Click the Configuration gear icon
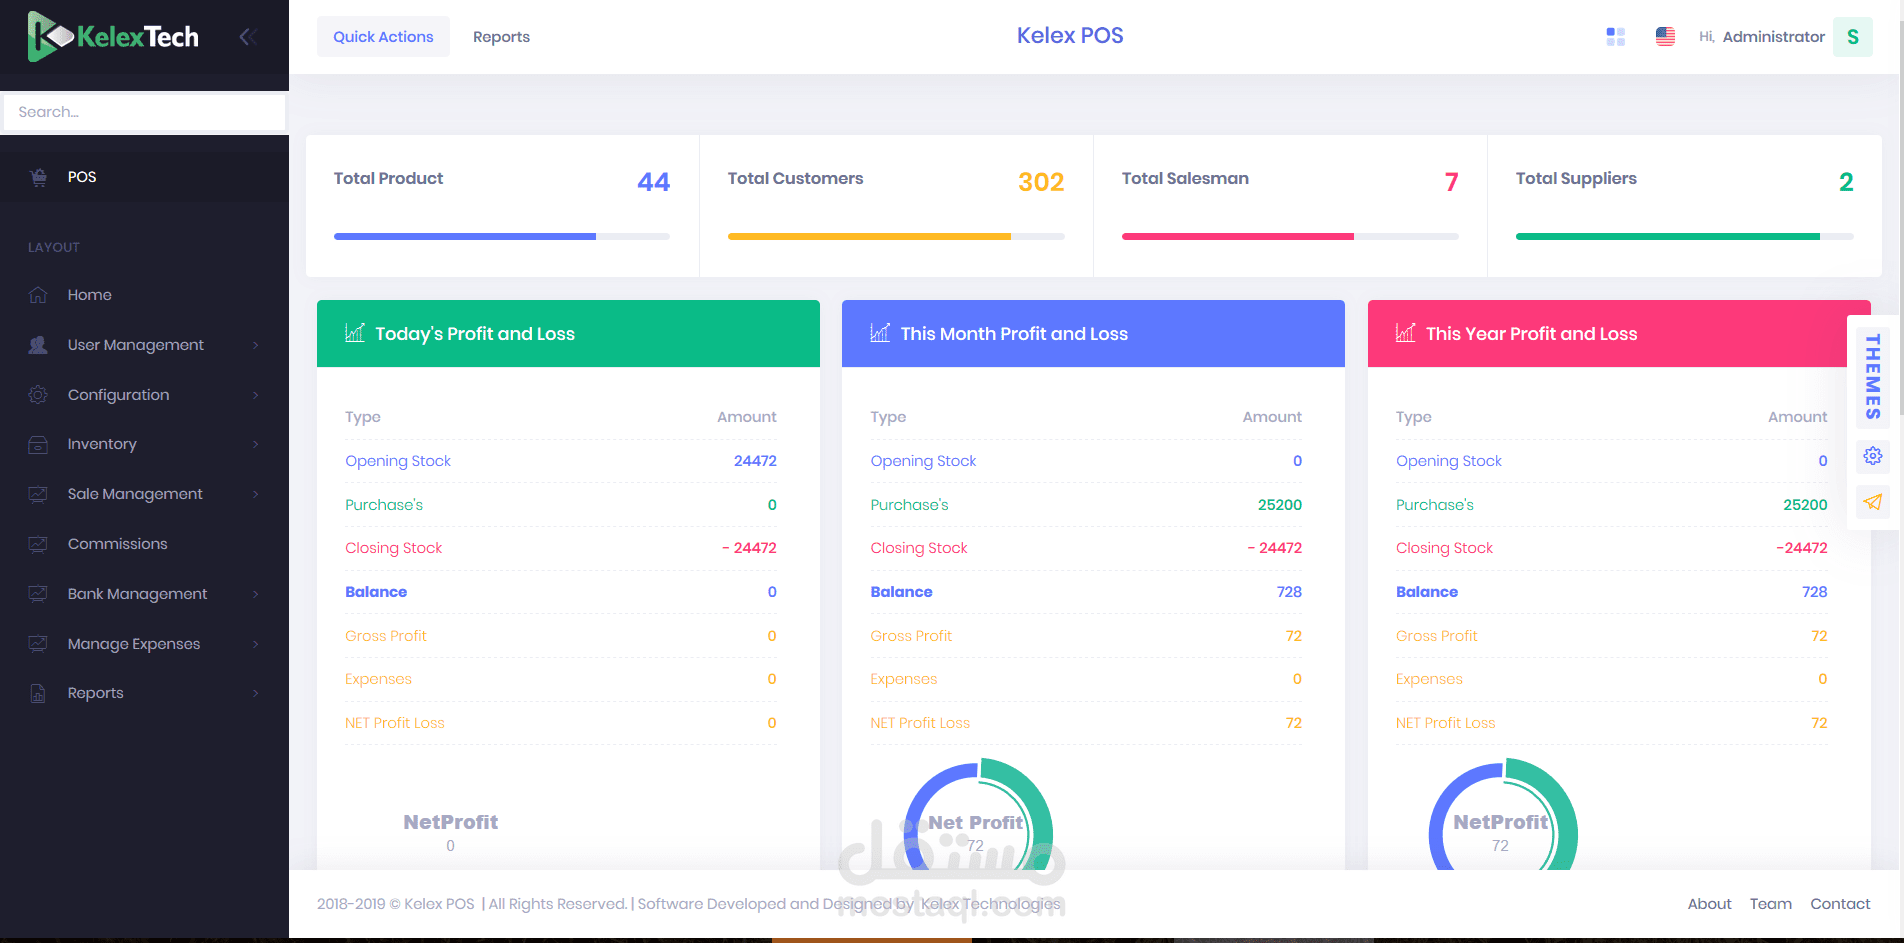This screenshot has width=1904, height=943. [38, 395]
